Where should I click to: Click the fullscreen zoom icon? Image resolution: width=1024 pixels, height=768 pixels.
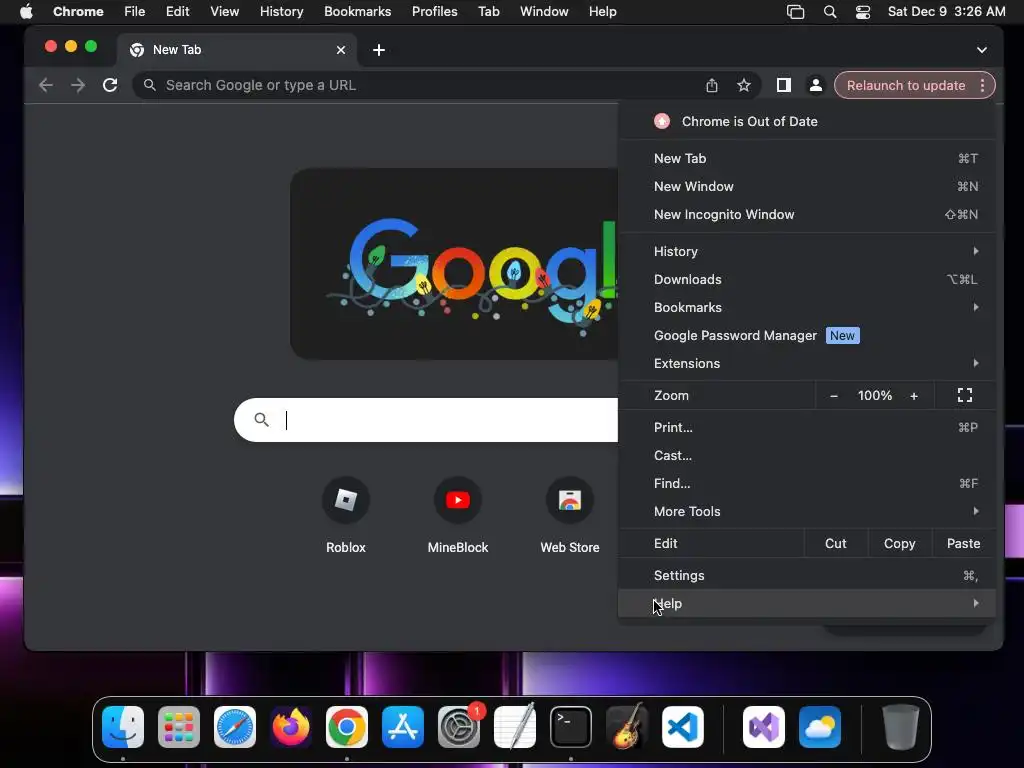[965, 395]
